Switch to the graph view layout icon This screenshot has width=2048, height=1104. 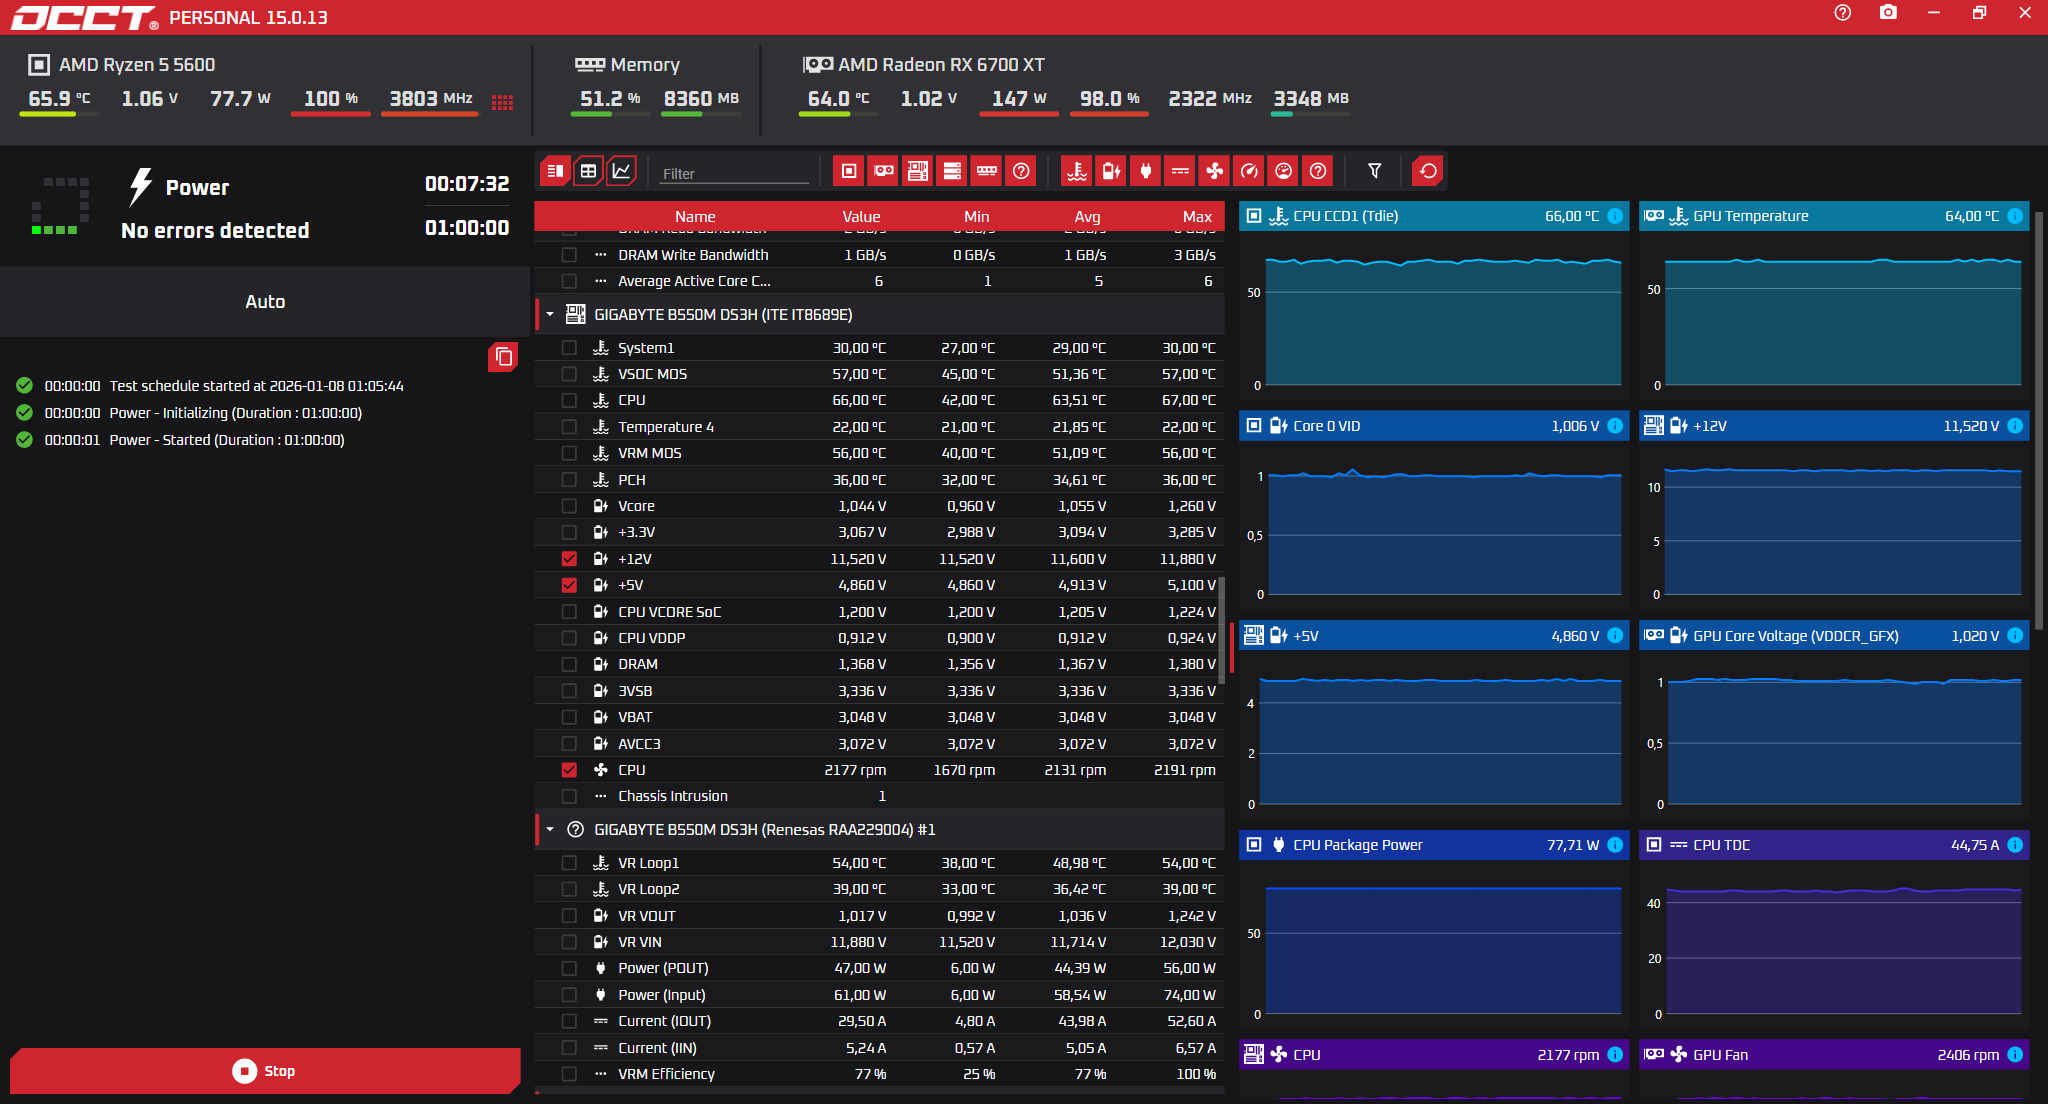(x=621, y=171)
